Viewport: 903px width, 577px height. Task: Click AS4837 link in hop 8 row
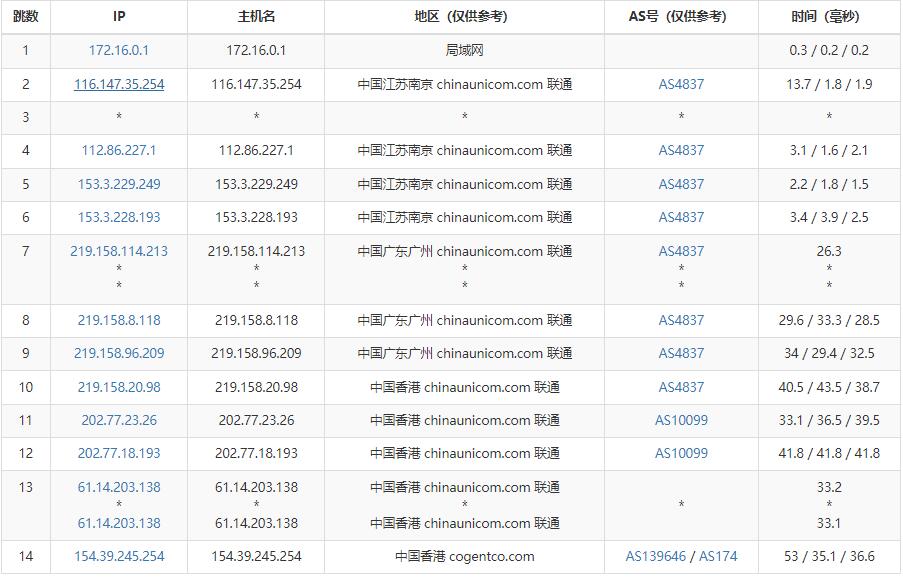pyautogui.click(x=681, y=320)
